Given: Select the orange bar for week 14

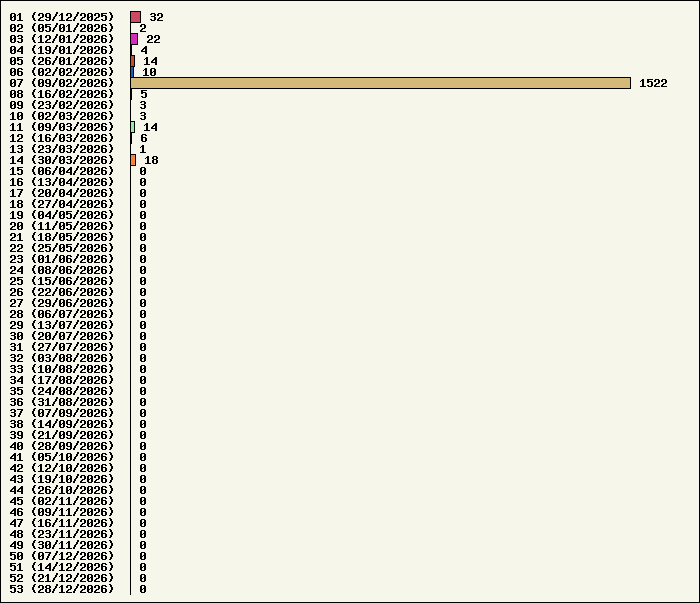Looking at the screenshot, I should [133, 160].
